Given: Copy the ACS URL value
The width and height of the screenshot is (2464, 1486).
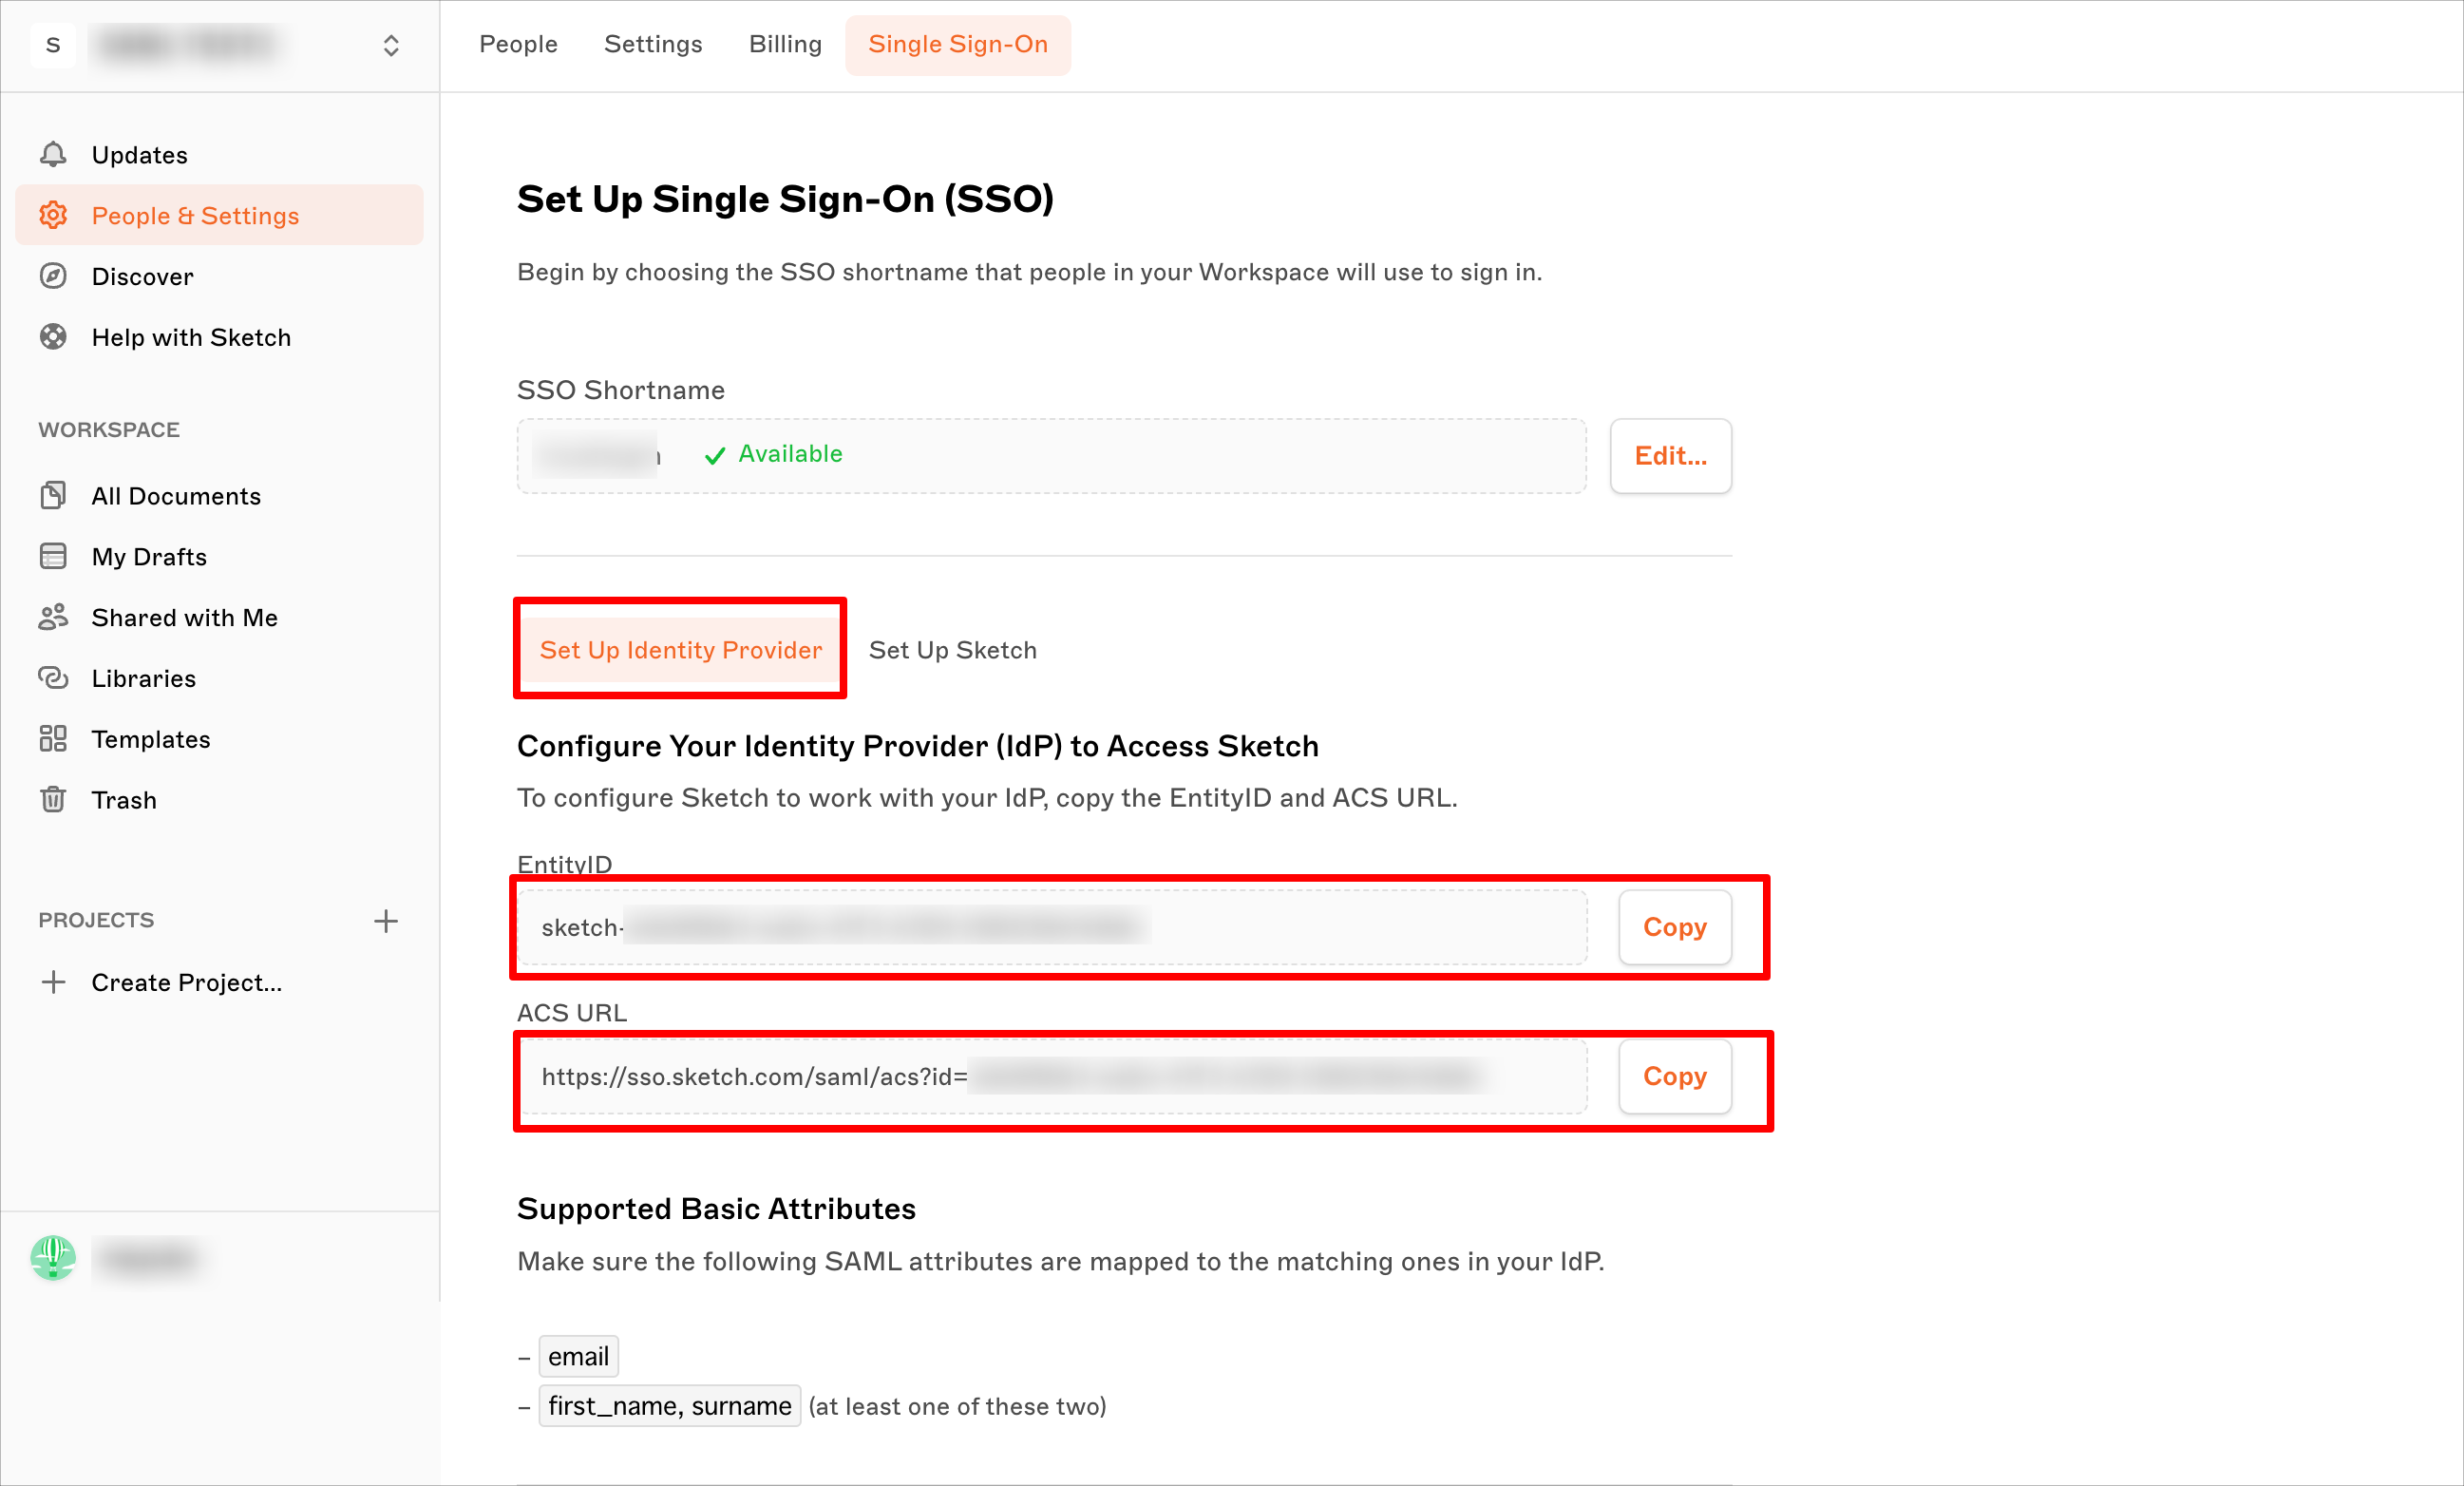Looking at the screenshot, I should point(1675,1076).
